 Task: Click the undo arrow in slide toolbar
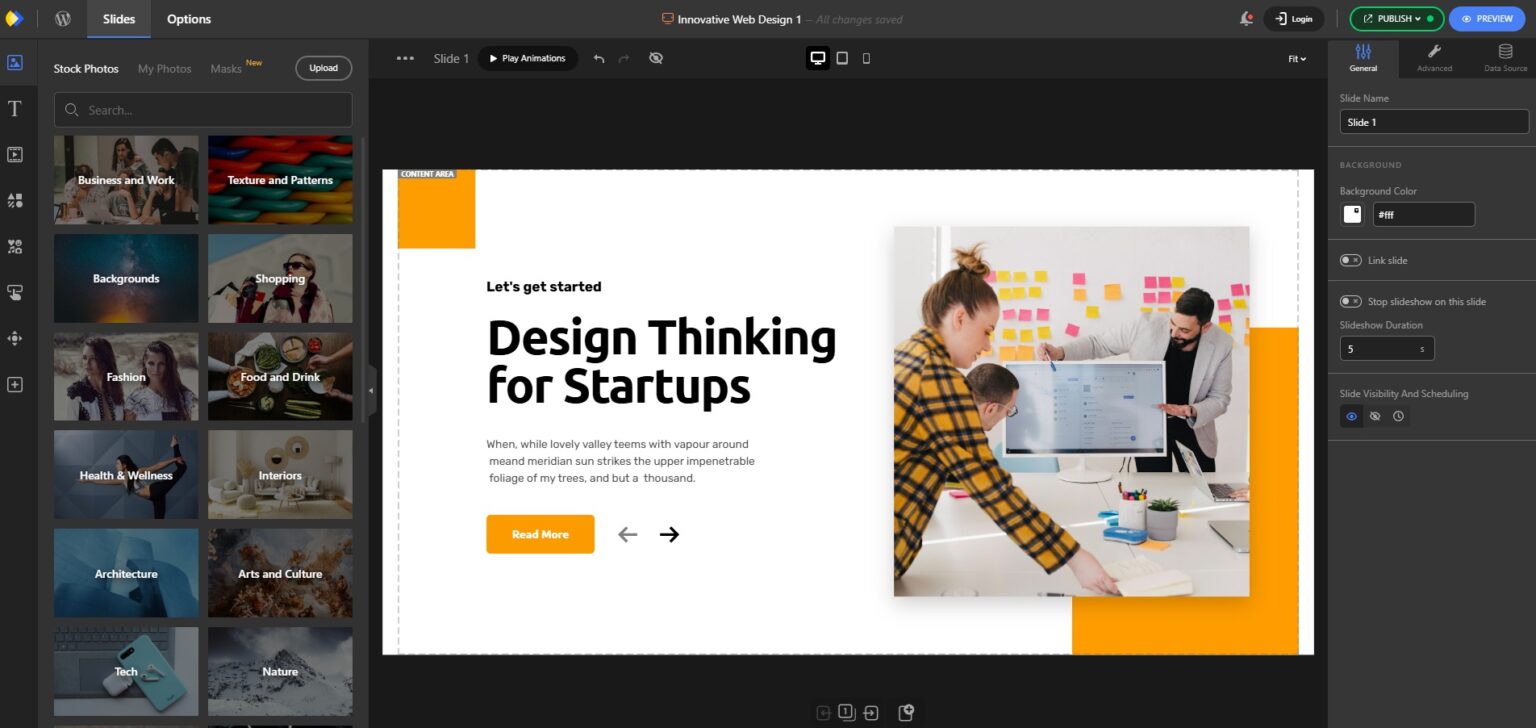599,58
